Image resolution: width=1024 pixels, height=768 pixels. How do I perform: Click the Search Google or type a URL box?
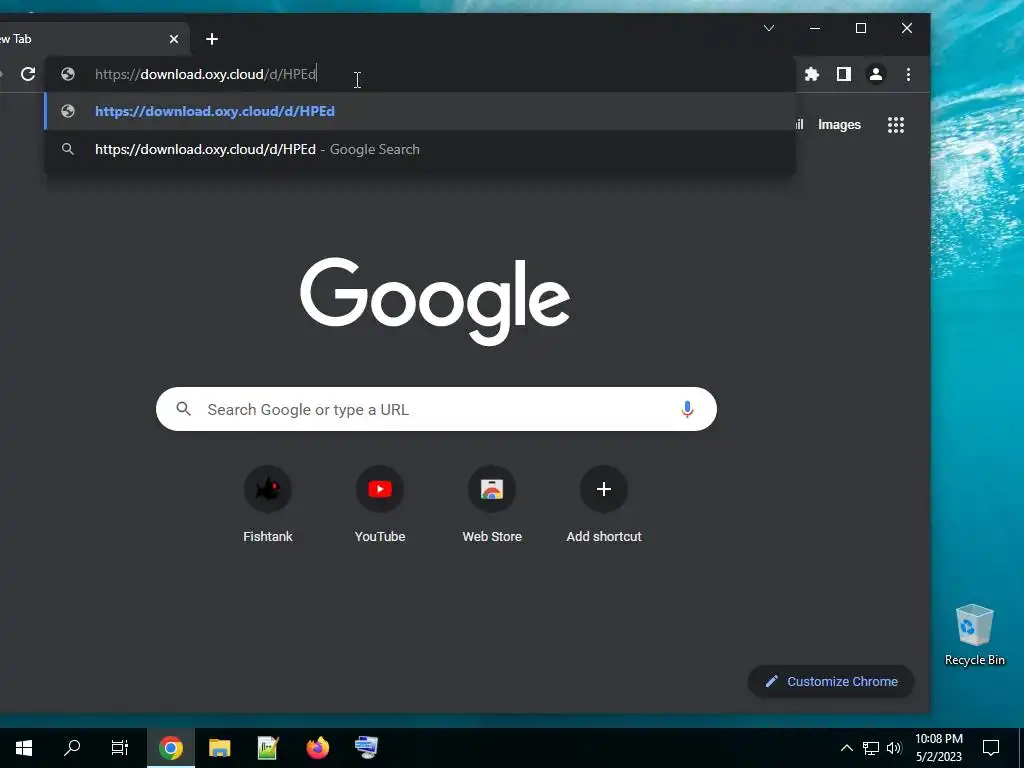[436, 409]
